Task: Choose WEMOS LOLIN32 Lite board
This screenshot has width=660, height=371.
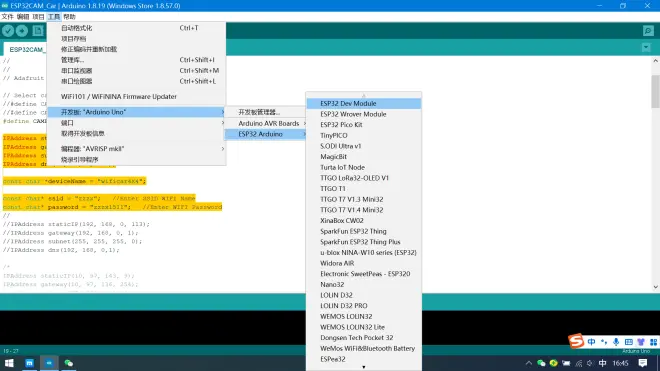Action: pyautogui.click(x=364, y=327)
